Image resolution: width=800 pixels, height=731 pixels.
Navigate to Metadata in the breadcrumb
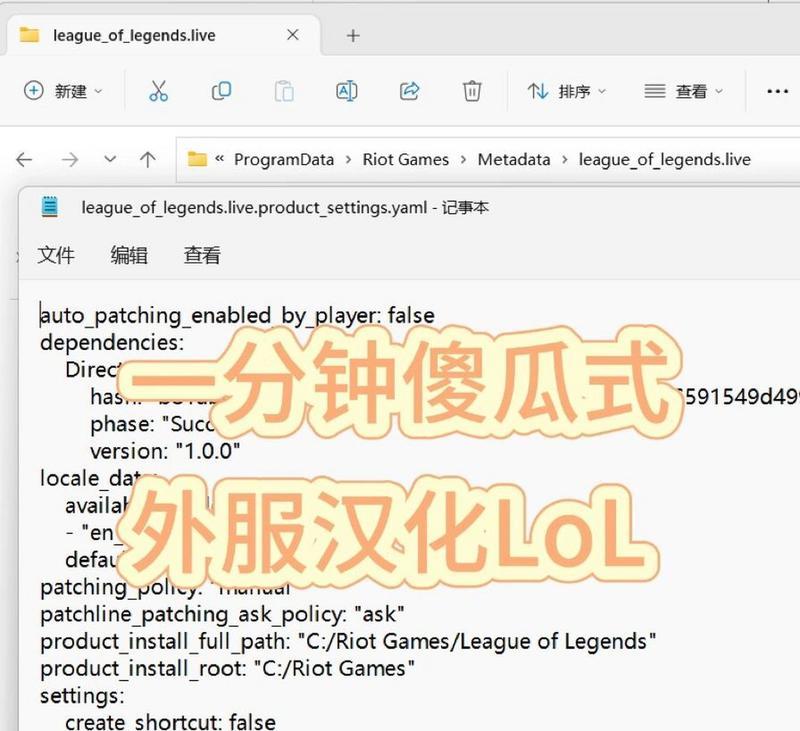pyautogui.click(x=514, y=160)
